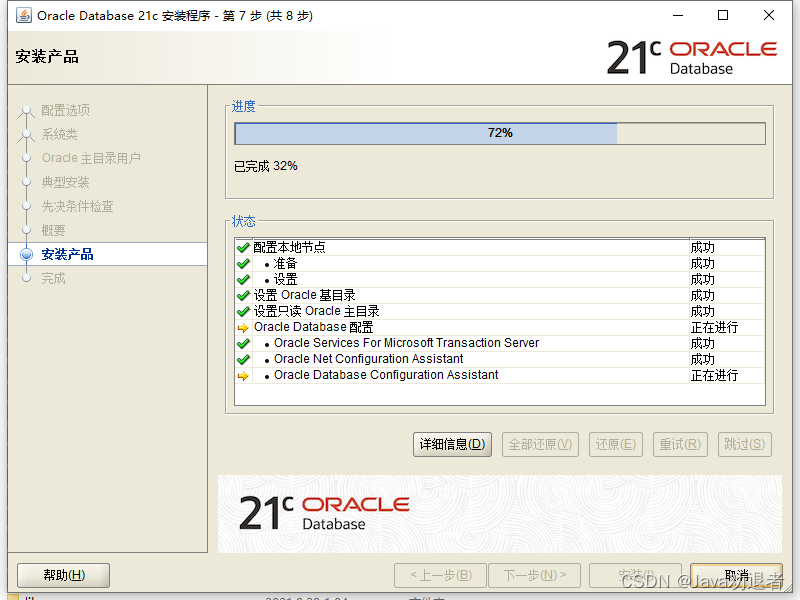Image resolution: width=800 pixels, height=600 pixels.
Task: Click the 重试(R) button
Action: click(x=680, y=444)
